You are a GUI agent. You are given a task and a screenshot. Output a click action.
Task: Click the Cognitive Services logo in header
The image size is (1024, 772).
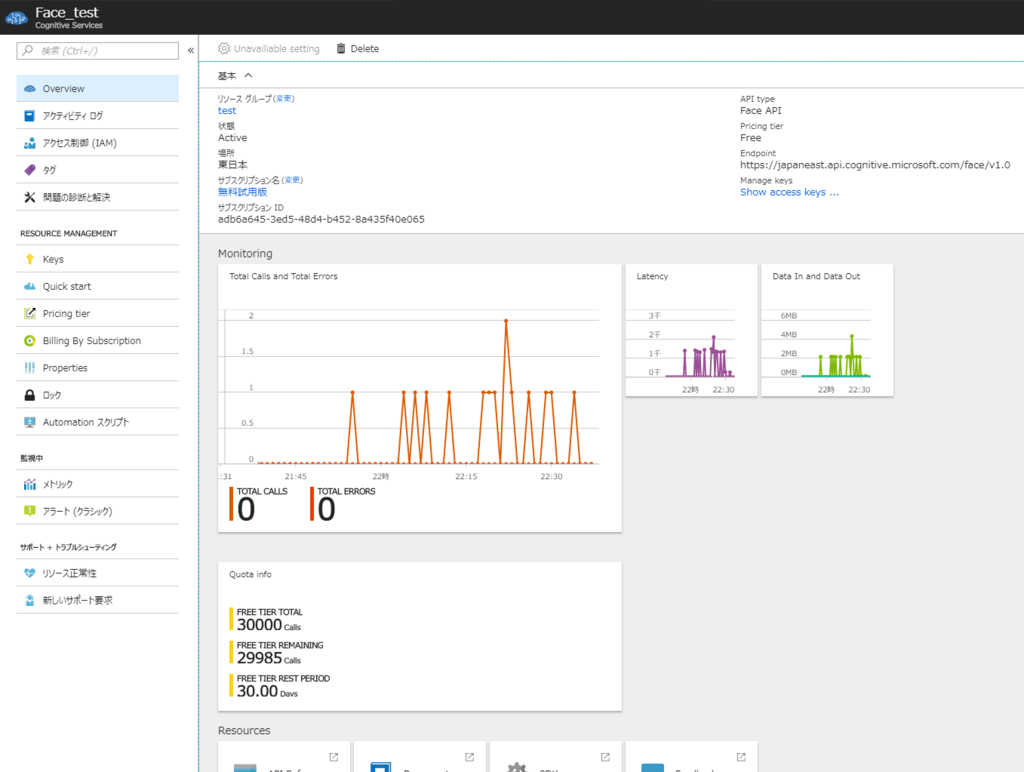[16, 18]
